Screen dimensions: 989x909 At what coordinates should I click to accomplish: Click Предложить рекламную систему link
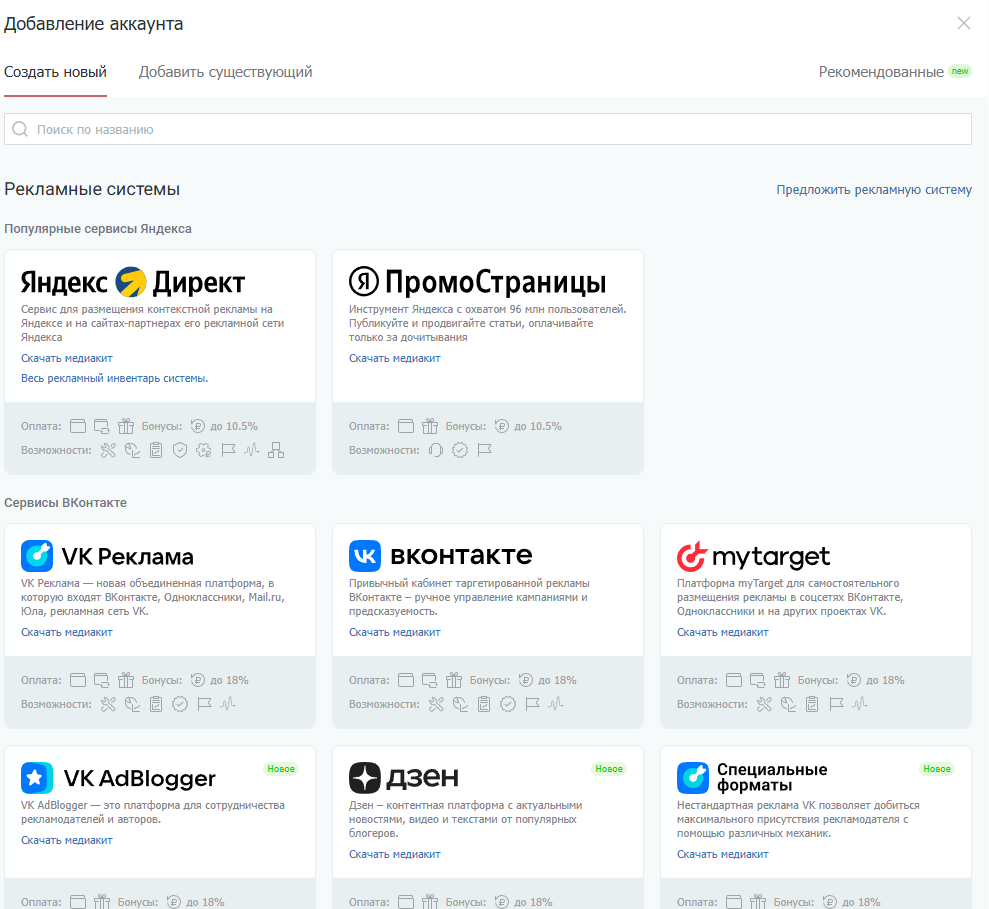click(873, 190)
